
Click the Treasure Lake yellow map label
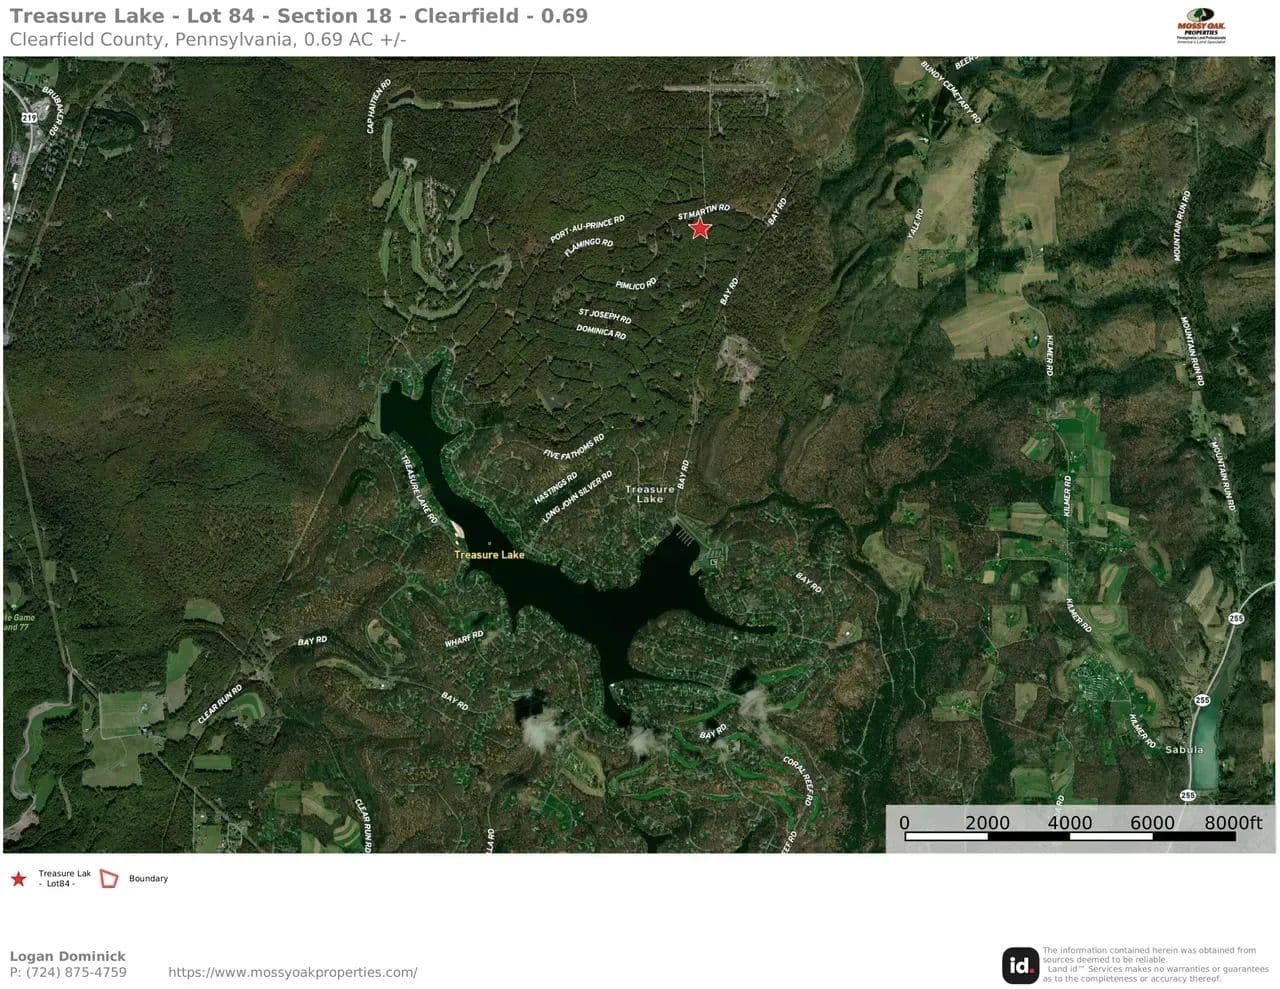point(489,555)
